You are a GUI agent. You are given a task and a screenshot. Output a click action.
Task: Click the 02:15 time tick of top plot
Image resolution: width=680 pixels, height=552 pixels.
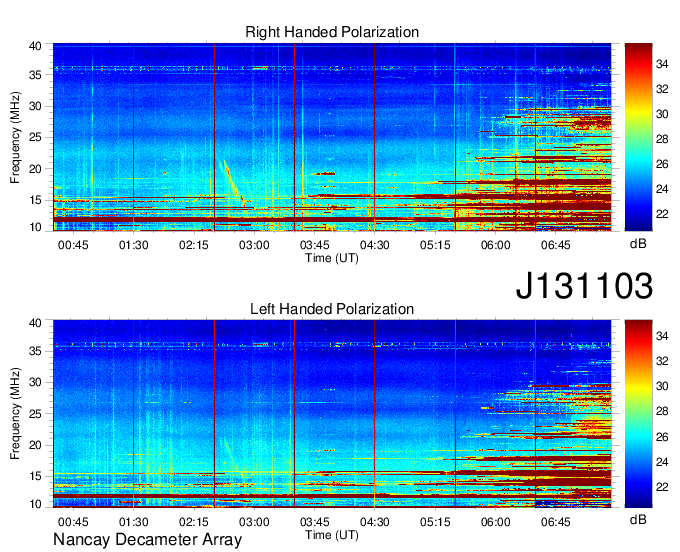click(x=194, y=245)
